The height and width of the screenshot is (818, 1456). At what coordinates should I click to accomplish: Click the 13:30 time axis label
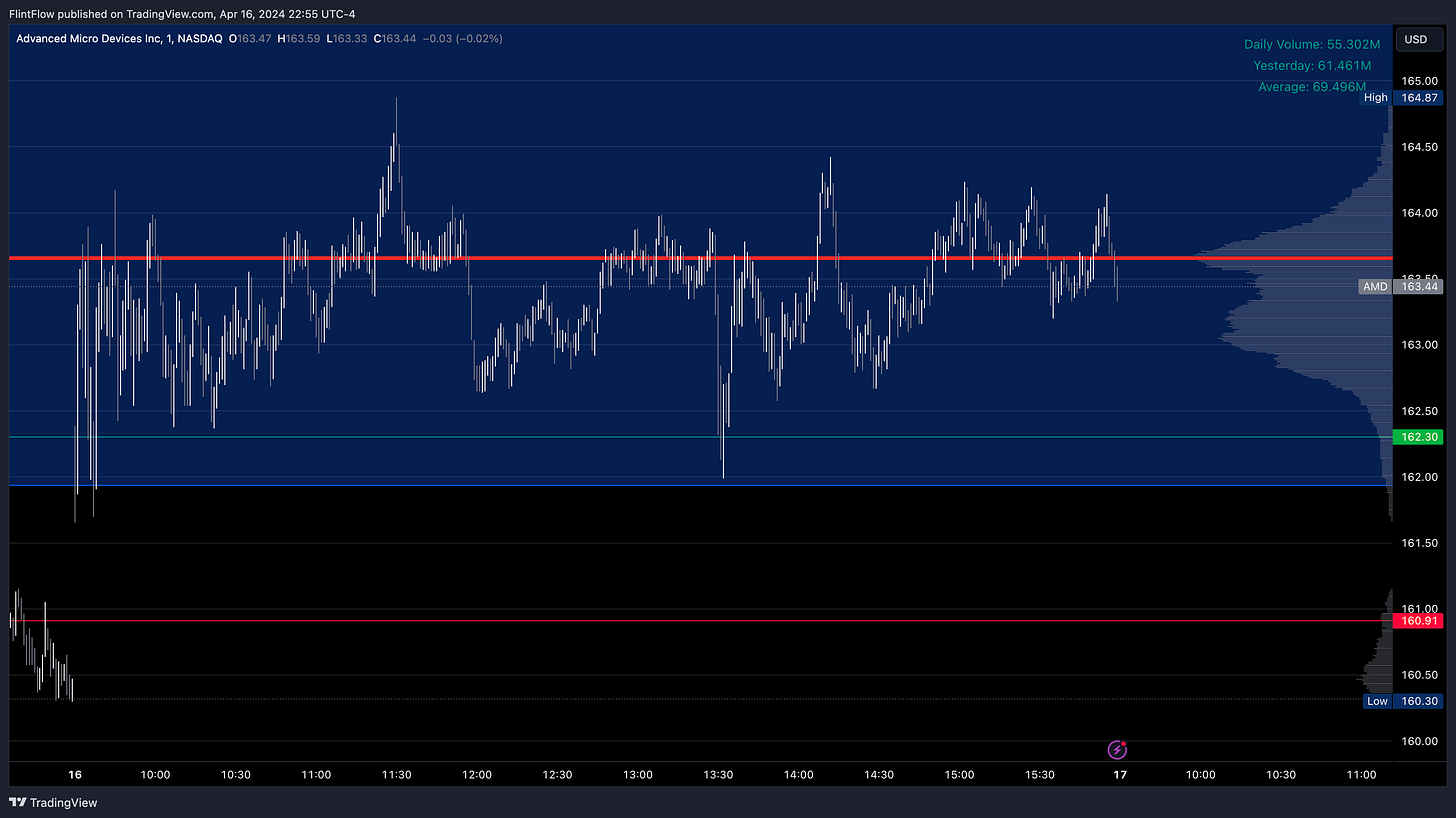(718, 775)
